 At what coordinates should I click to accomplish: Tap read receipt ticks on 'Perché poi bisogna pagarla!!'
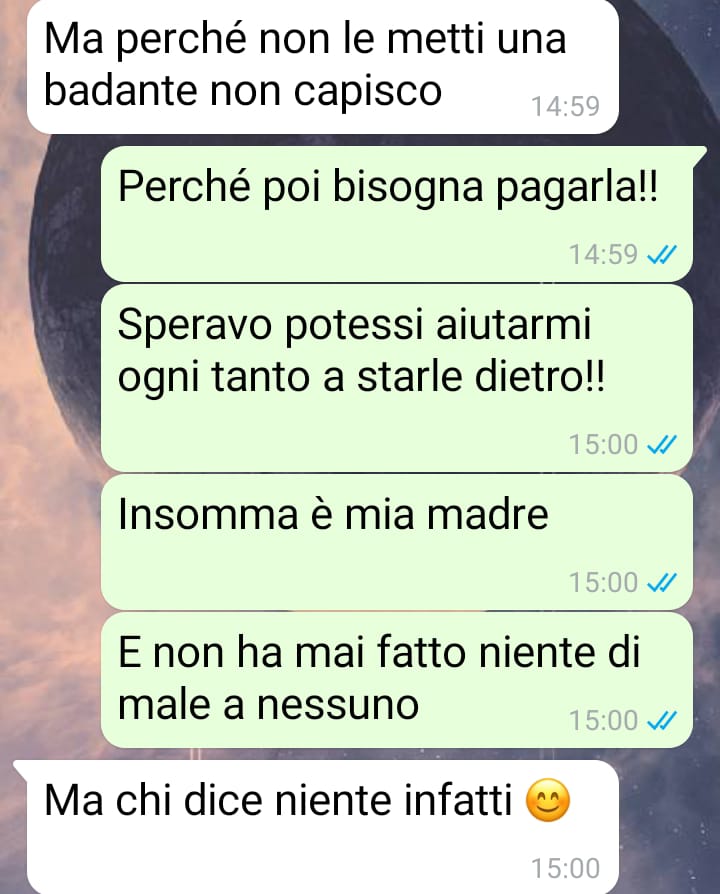click(x=661, y=255)
